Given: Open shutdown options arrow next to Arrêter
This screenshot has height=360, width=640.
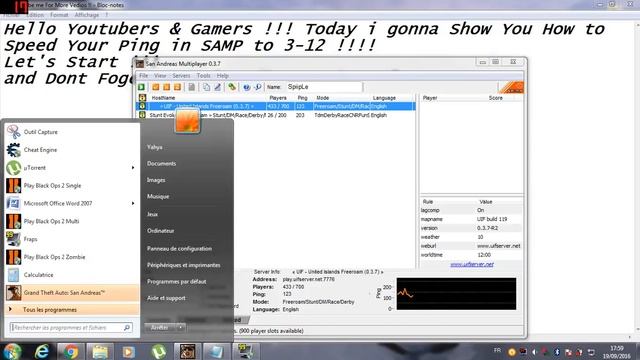Looking at the screenshot, I should [x=180, y=327].
